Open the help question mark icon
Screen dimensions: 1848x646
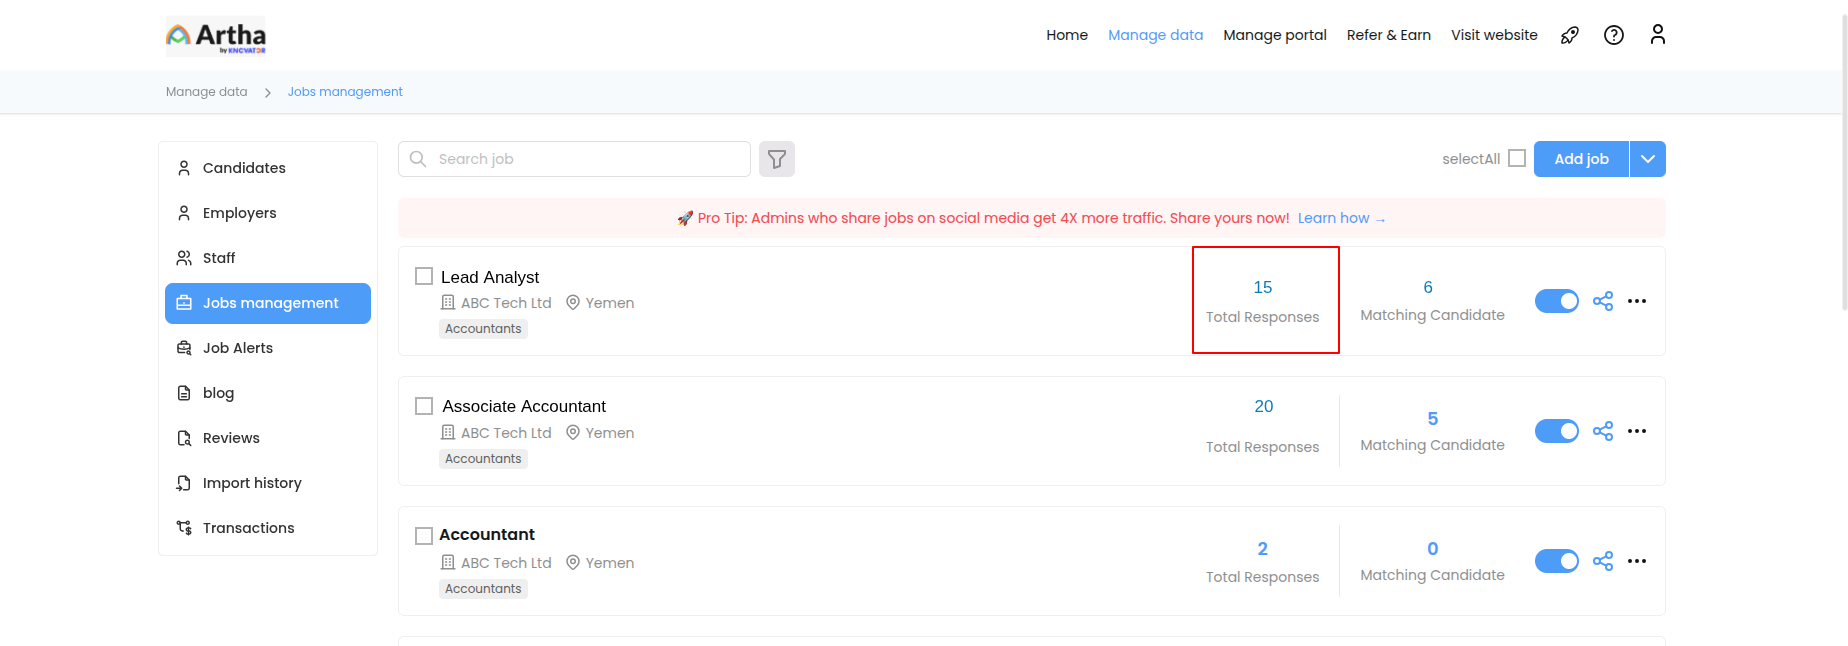tap(1613, 35)
